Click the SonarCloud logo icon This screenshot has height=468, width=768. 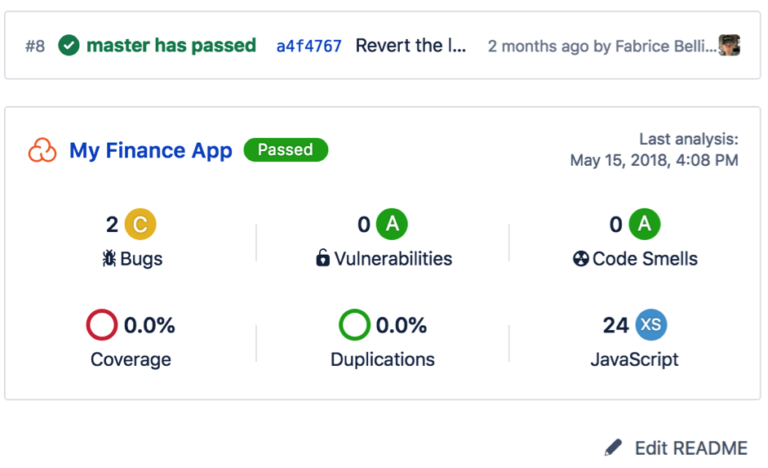point(42,150)
